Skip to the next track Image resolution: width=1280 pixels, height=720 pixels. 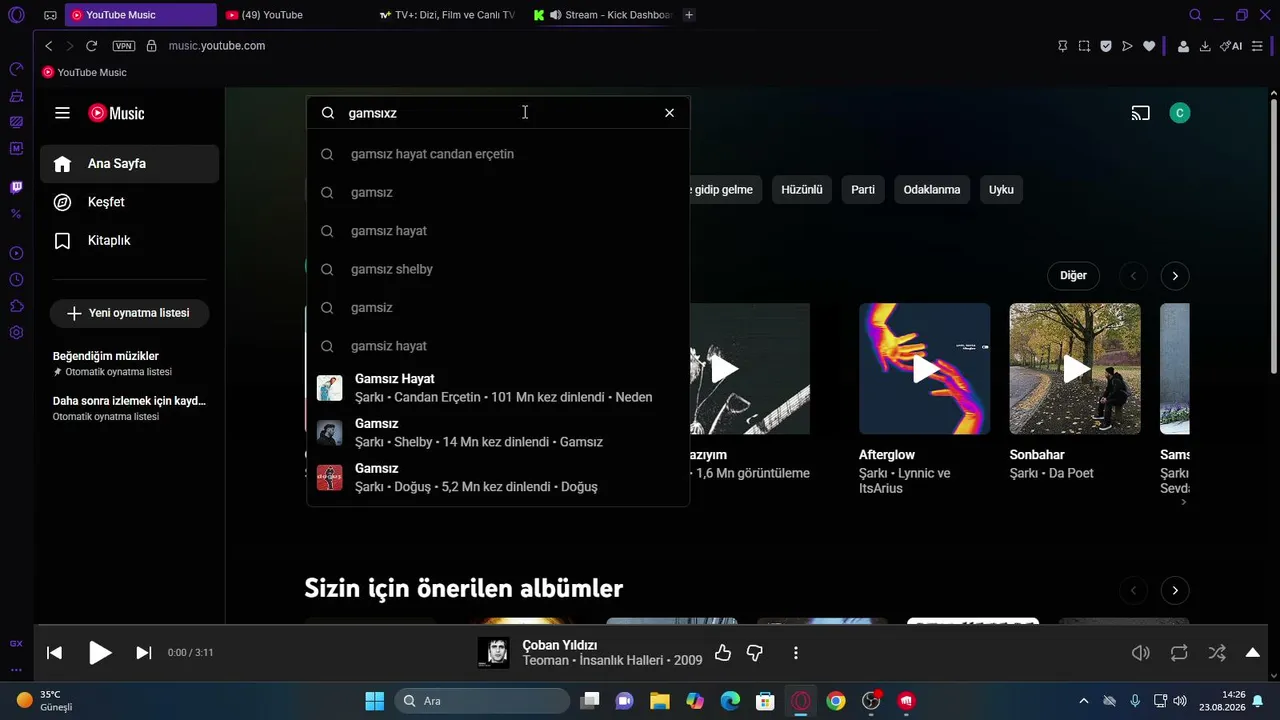point(144,653)
